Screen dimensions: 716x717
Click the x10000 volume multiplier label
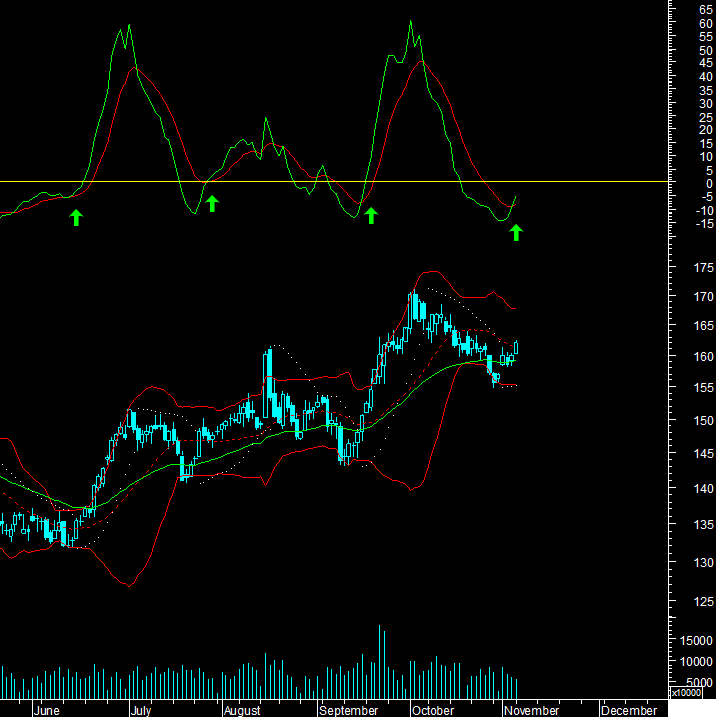click(686, 693)
